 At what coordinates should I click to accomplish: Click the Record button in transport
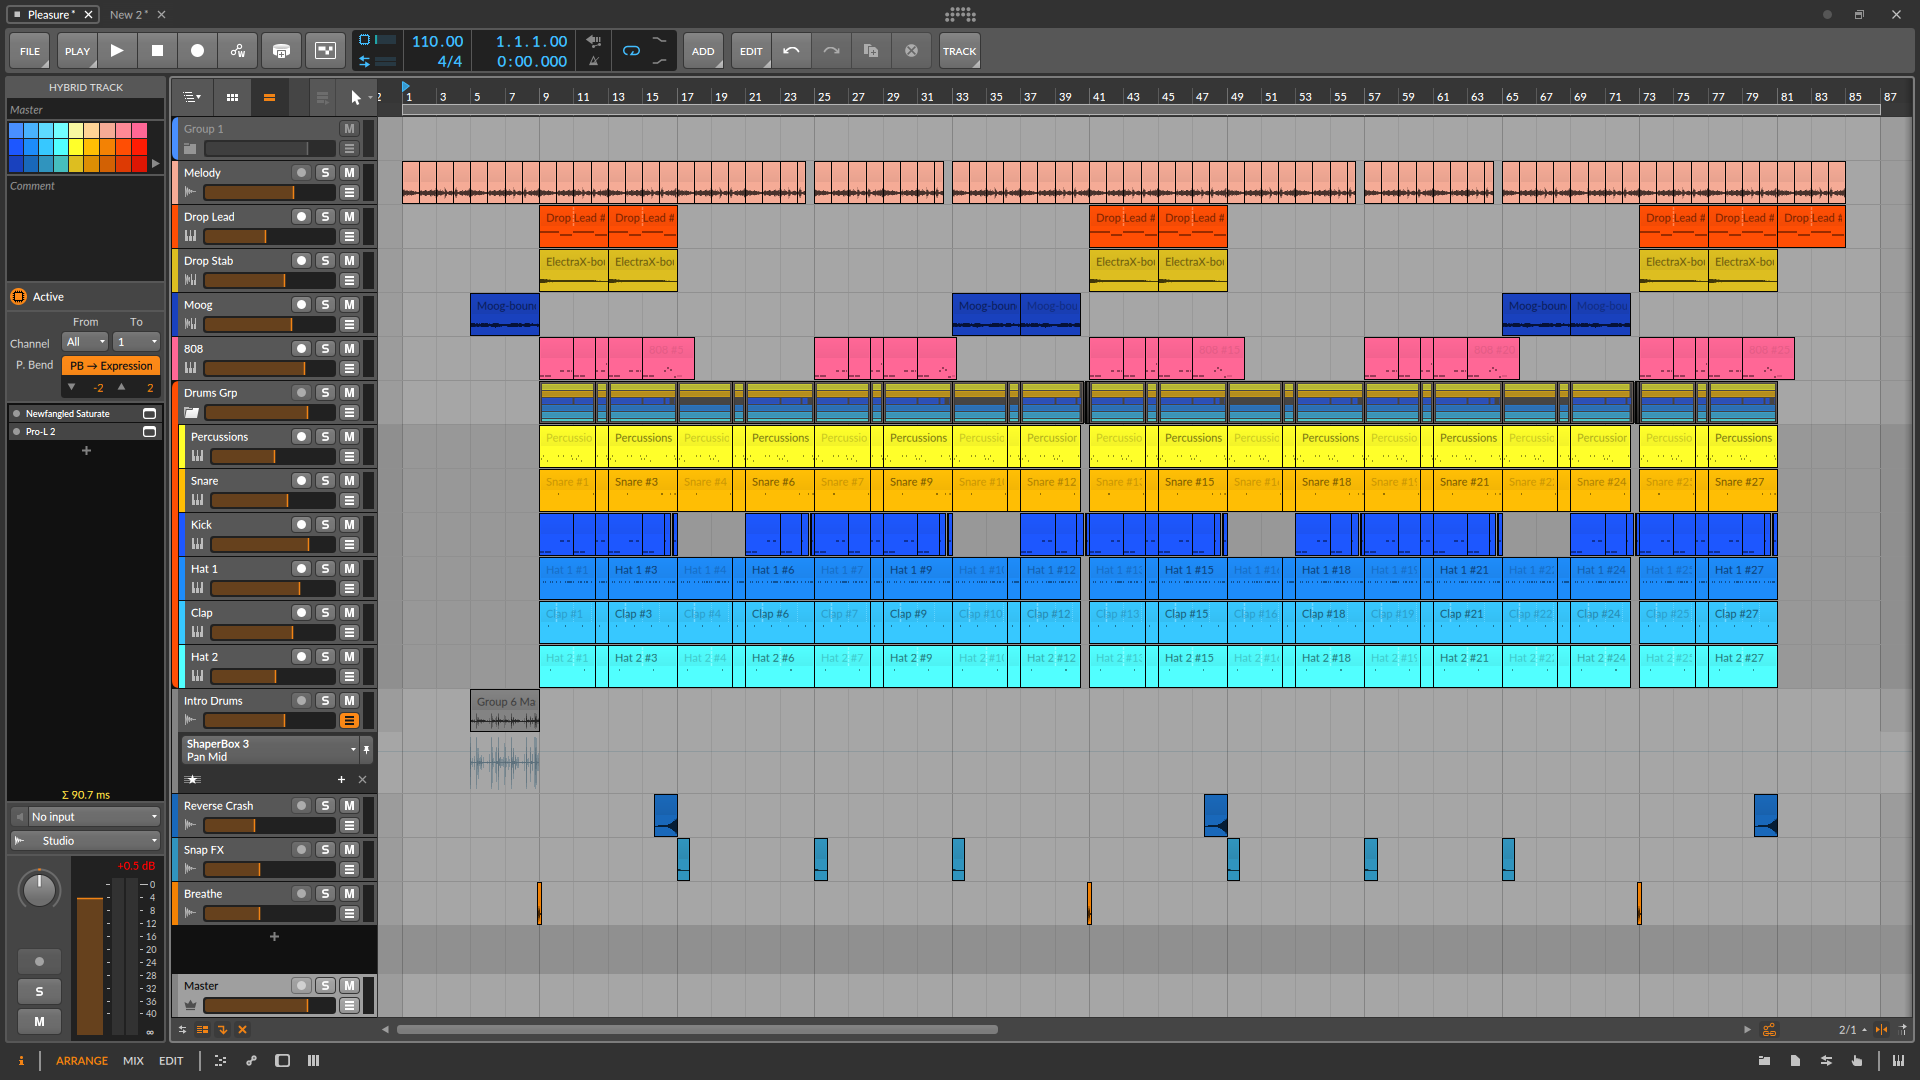(197, 51)
